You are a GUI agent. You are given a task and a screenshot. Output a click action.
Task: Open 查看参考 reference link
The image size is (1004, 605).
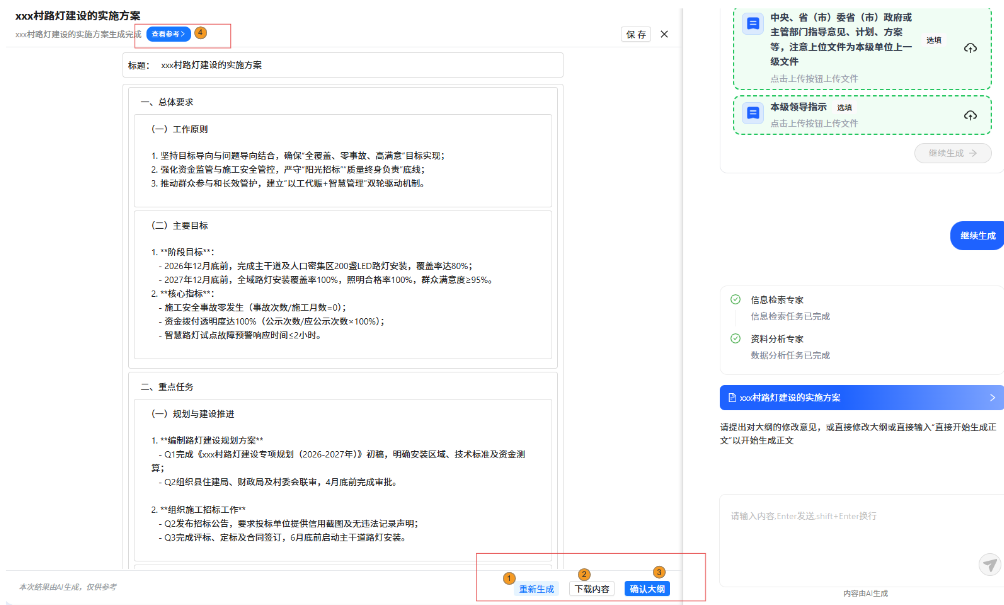167,34
